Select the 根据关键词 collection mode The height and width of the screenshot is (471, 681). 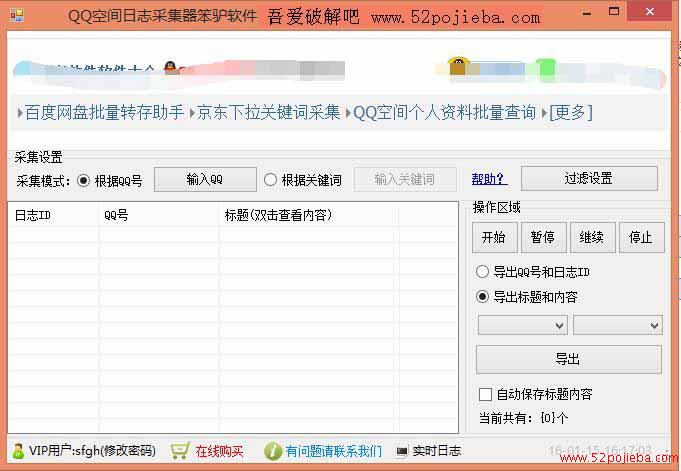point(270,179)
